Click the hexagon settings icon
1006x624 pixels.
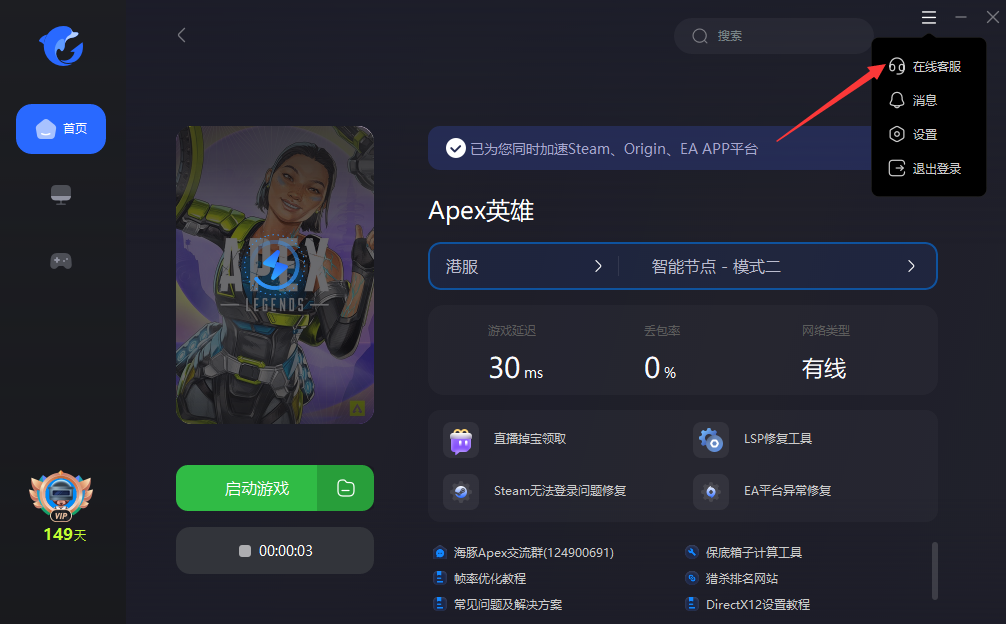pos(897,134)
